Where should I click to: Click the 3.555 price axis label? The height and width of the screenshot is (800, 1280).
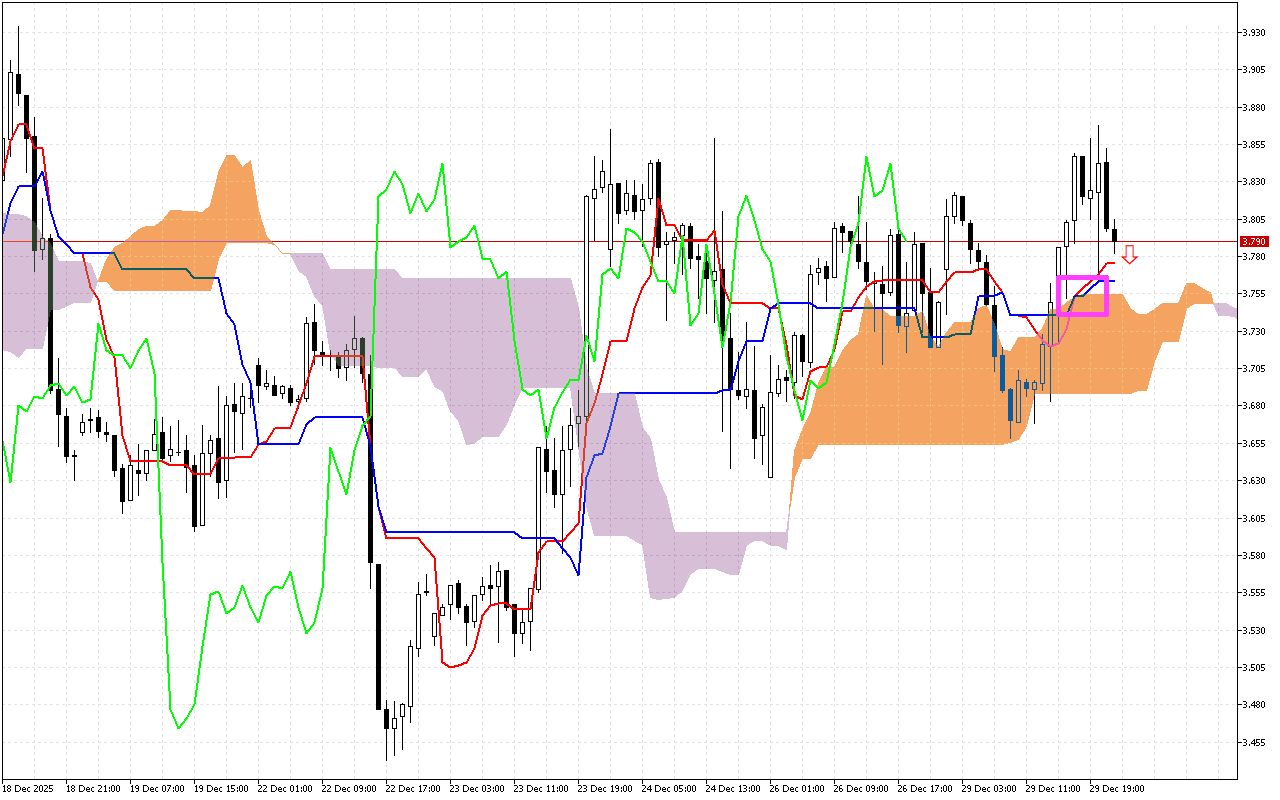(x=1253, y=593)
